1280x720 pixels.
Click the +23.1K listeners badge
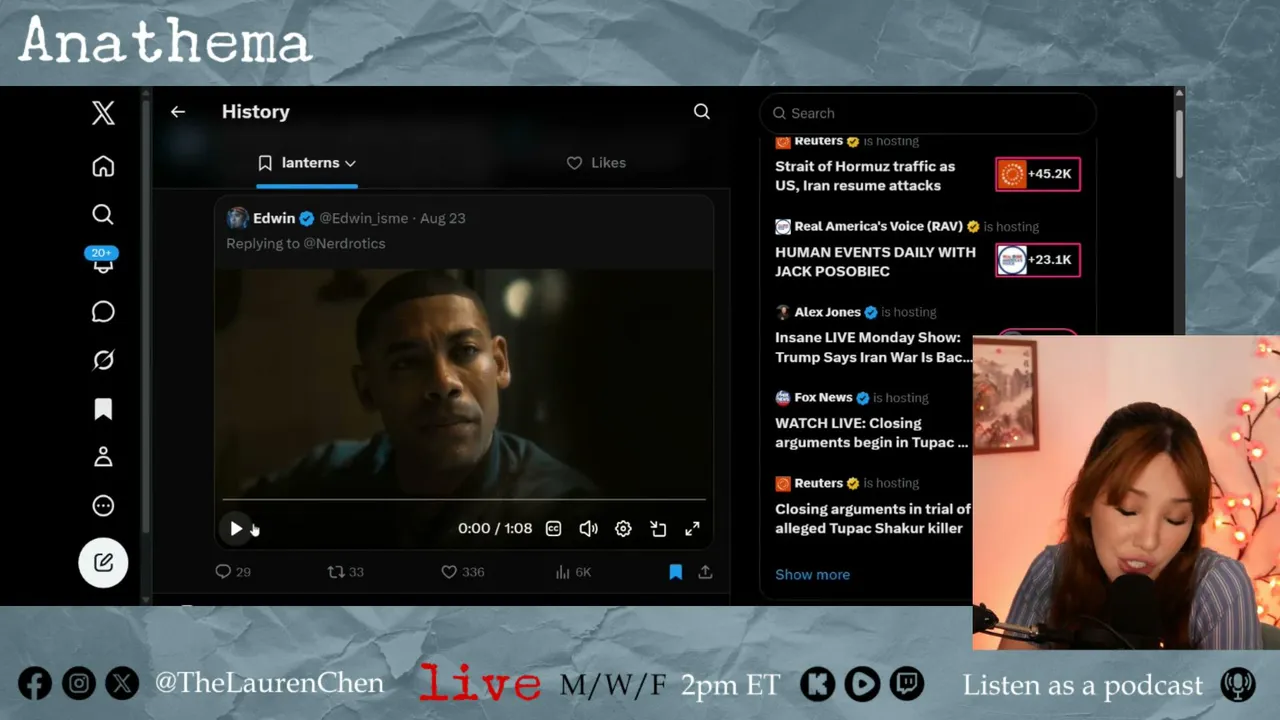point(1038,260)
